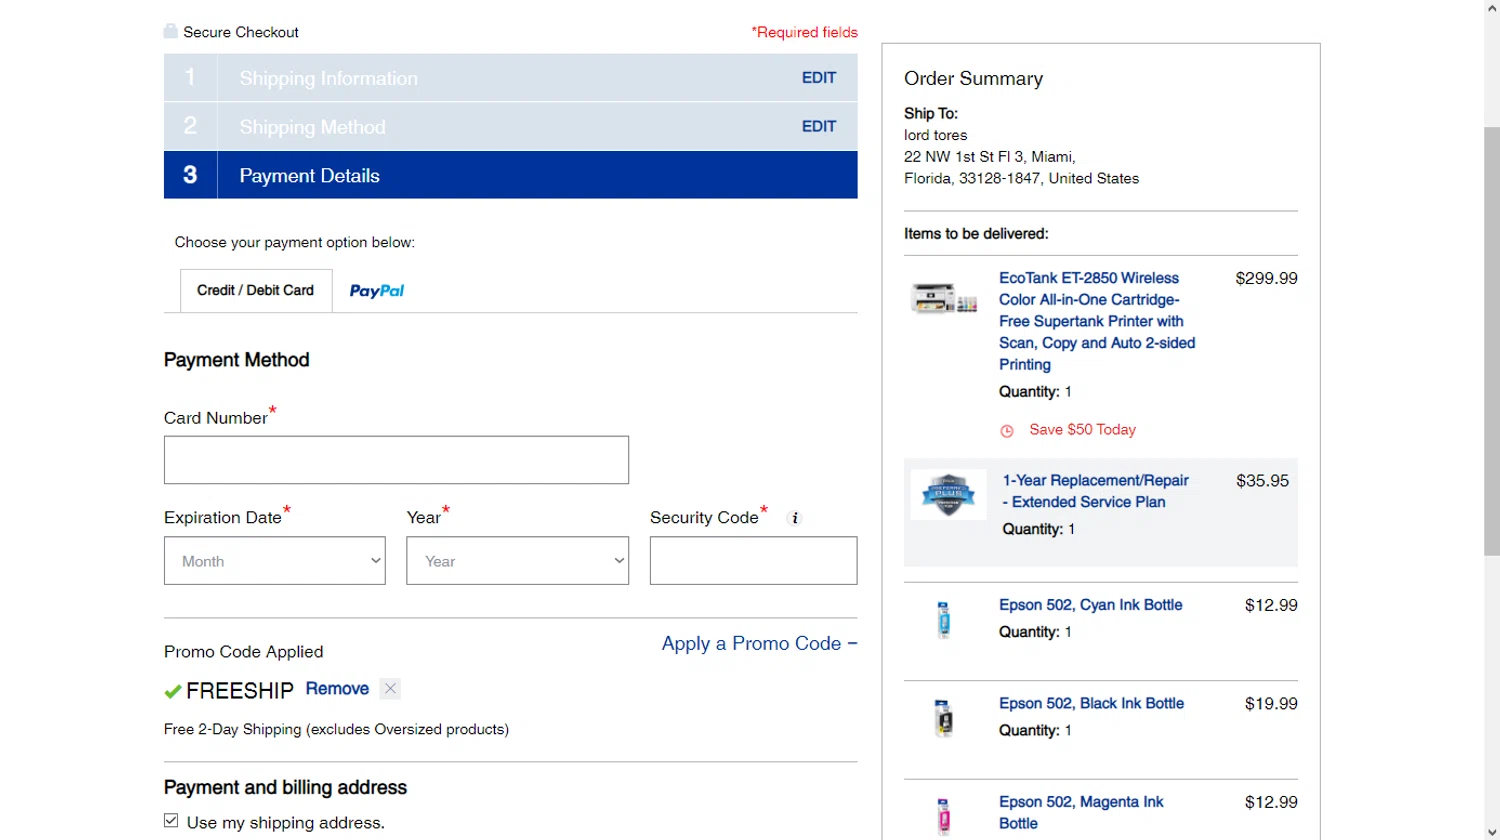Click the X icon beside FREESHIP
1500x840 pixels.
(x=391, y=689)
